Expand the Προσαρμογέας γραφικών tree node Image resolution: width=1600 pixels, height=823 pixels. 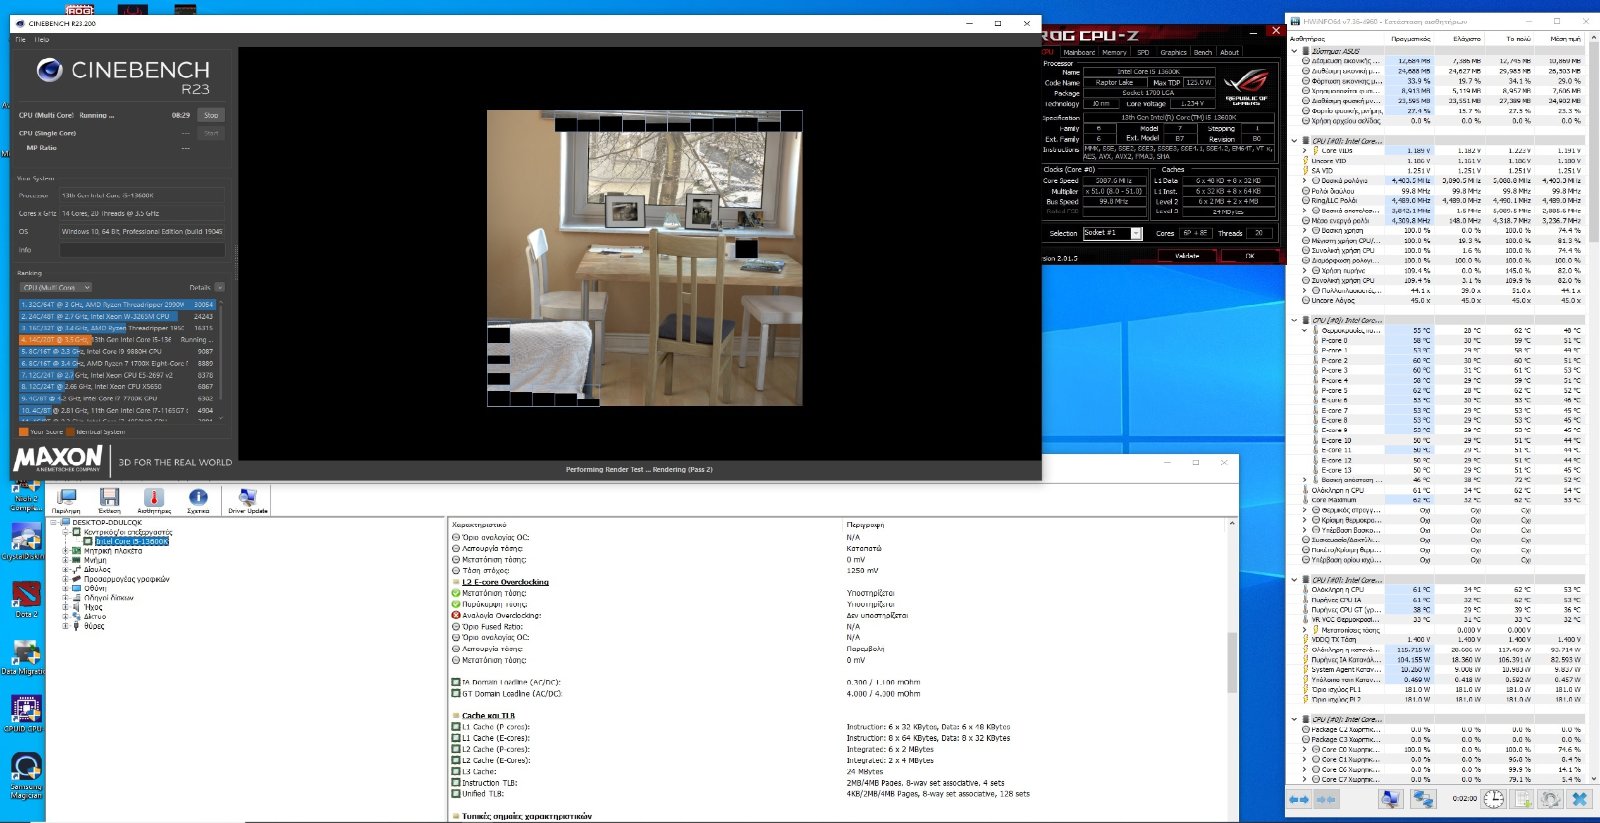pyautogui.click(x=66, y=579)
